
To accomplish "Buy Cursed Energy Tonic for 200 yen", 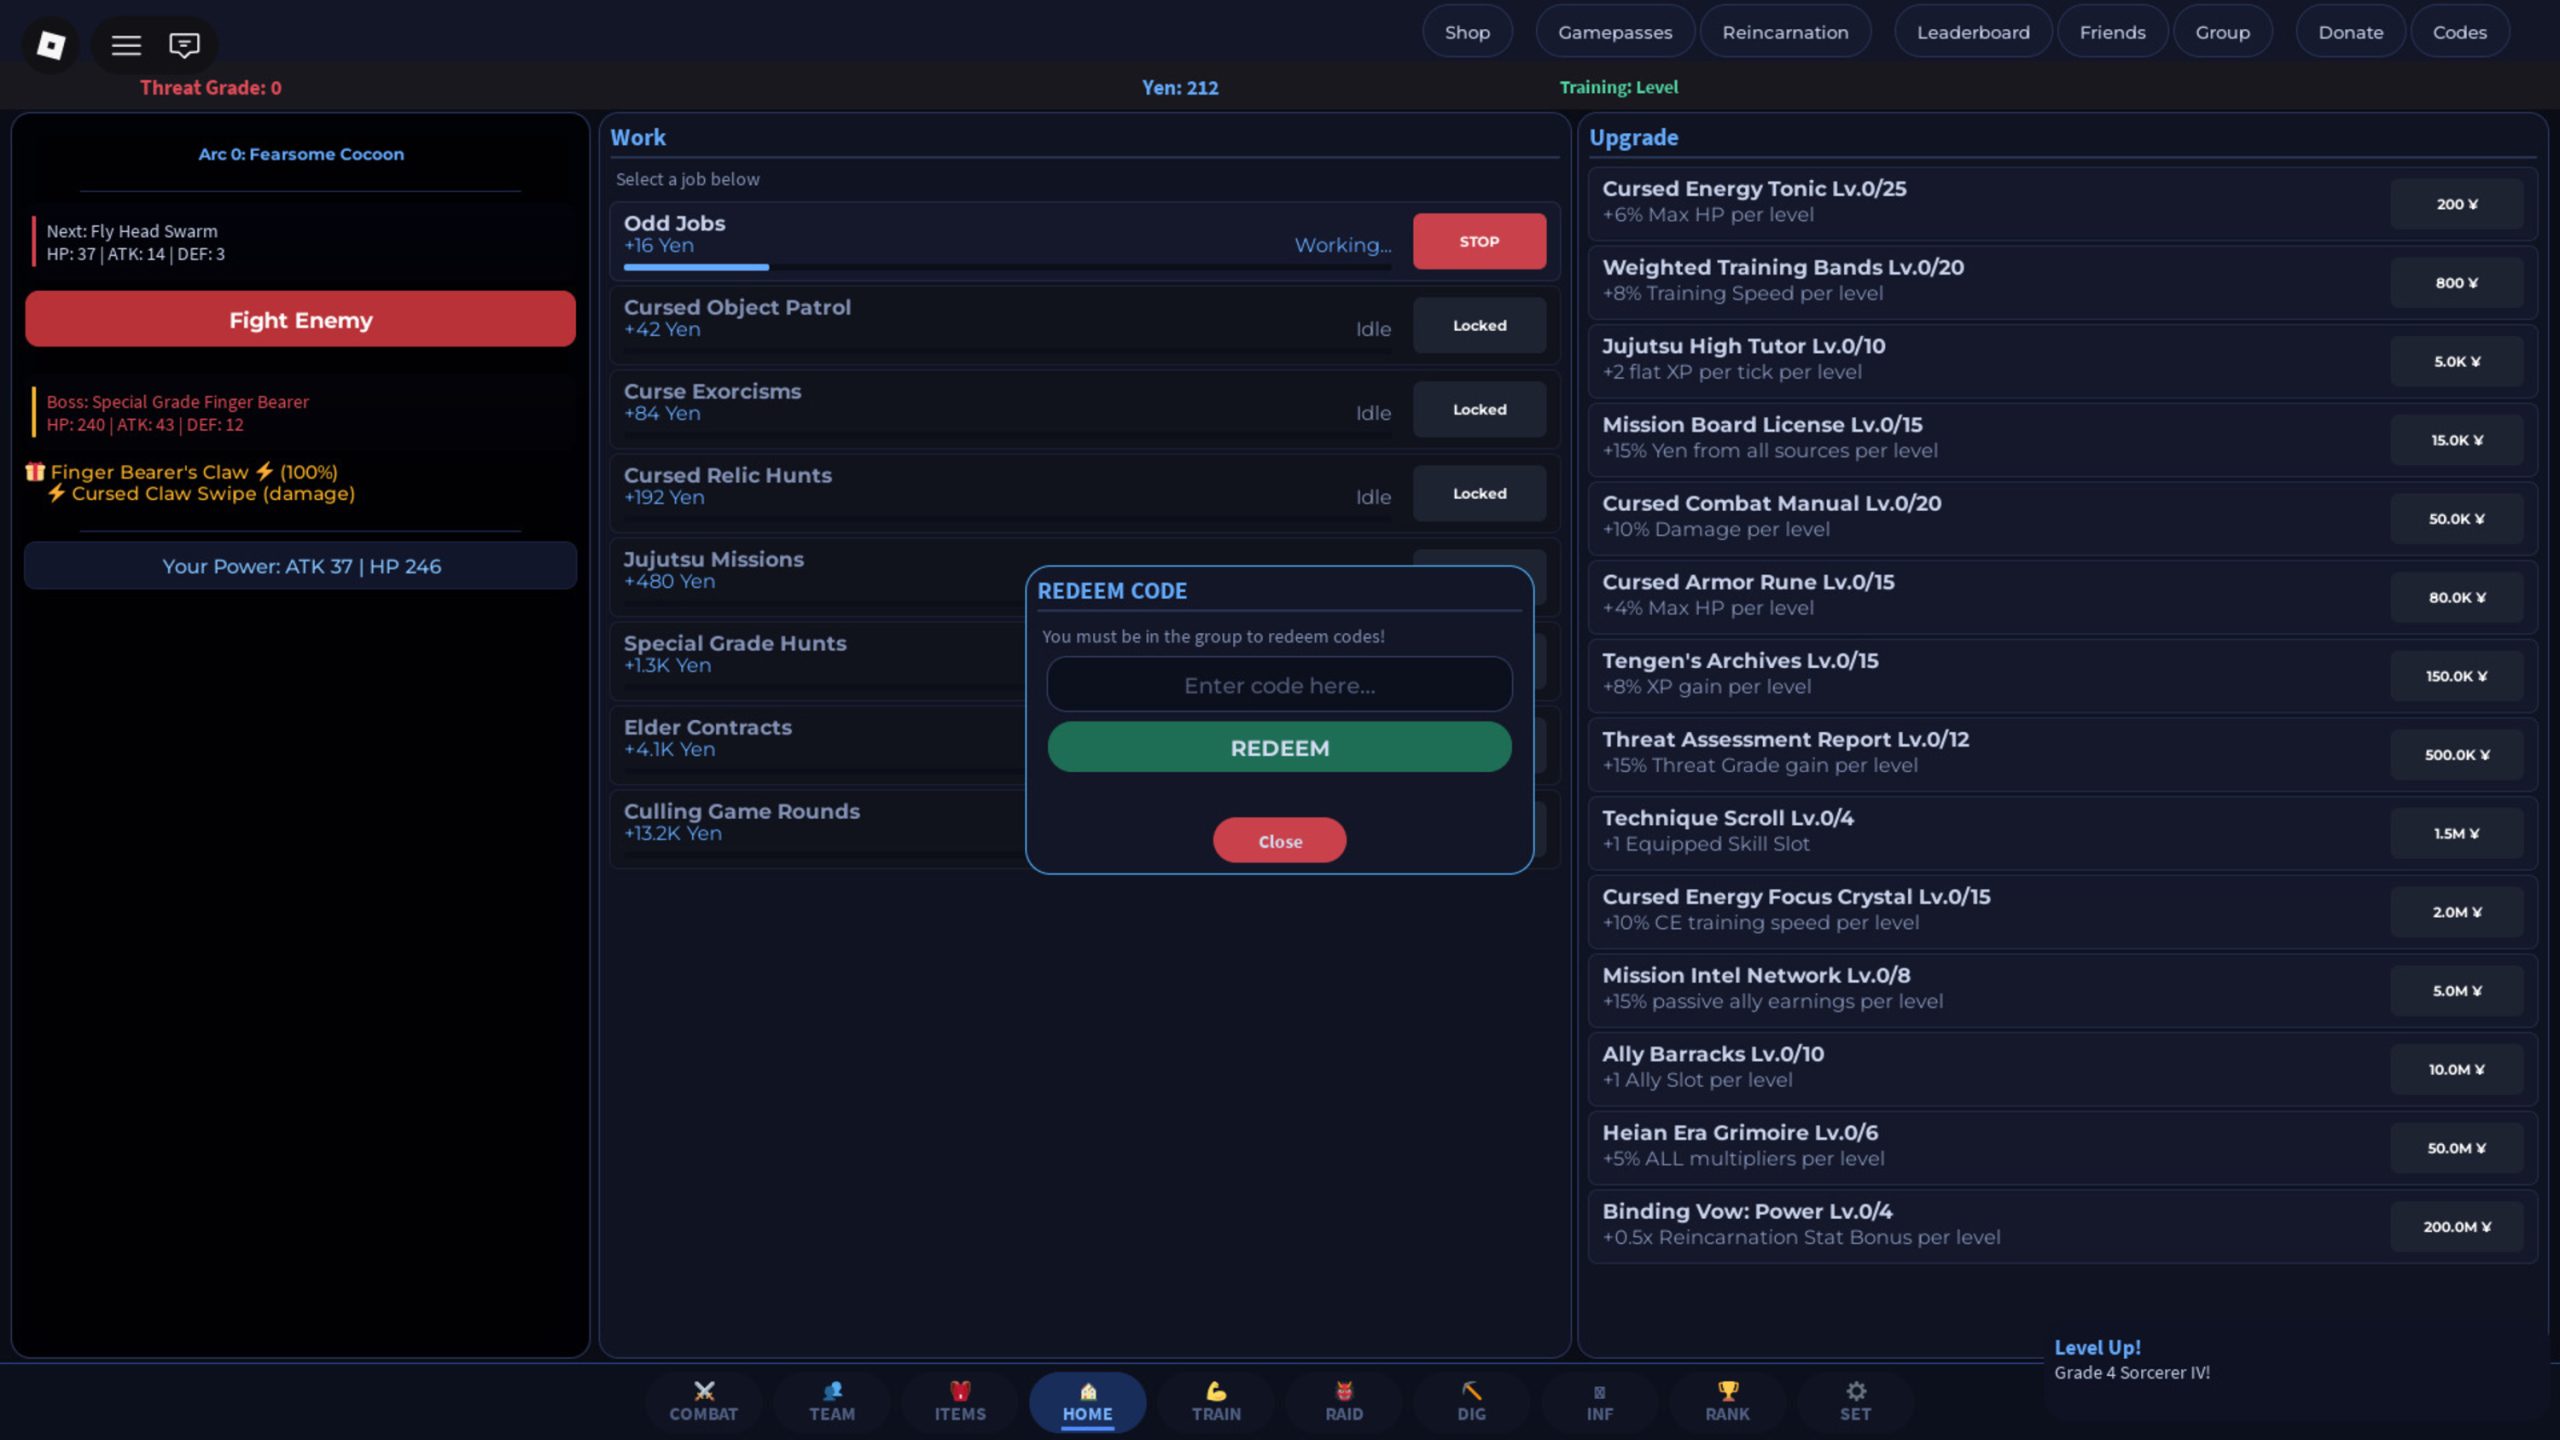I will click(x=2456, y=204).
